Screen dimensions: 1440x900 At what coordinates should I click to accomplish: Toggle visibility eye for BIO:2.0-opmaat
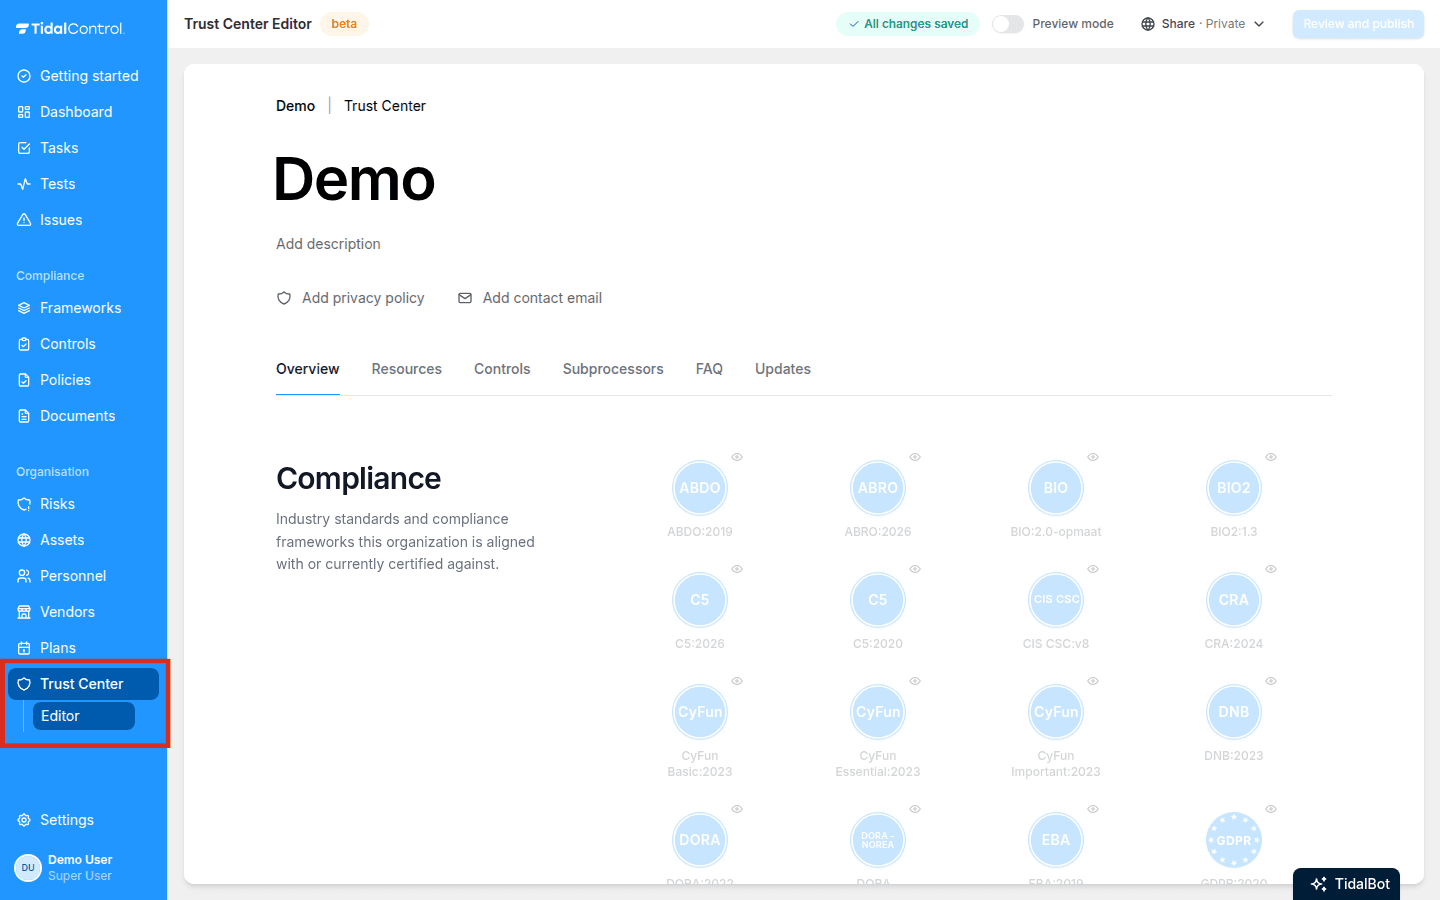1093,457
